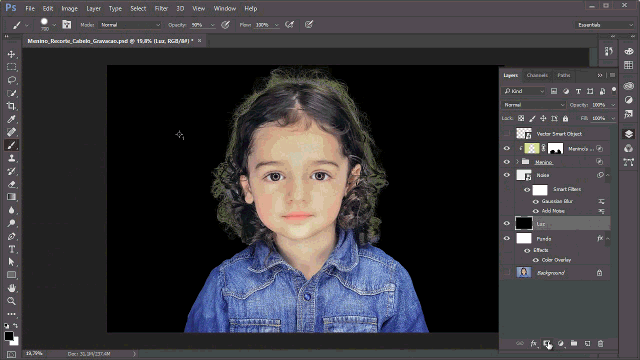This screenshot has width=640, height=360.
Task: Create a new layer
Action: pyautogui.click(x=587, y=344)
